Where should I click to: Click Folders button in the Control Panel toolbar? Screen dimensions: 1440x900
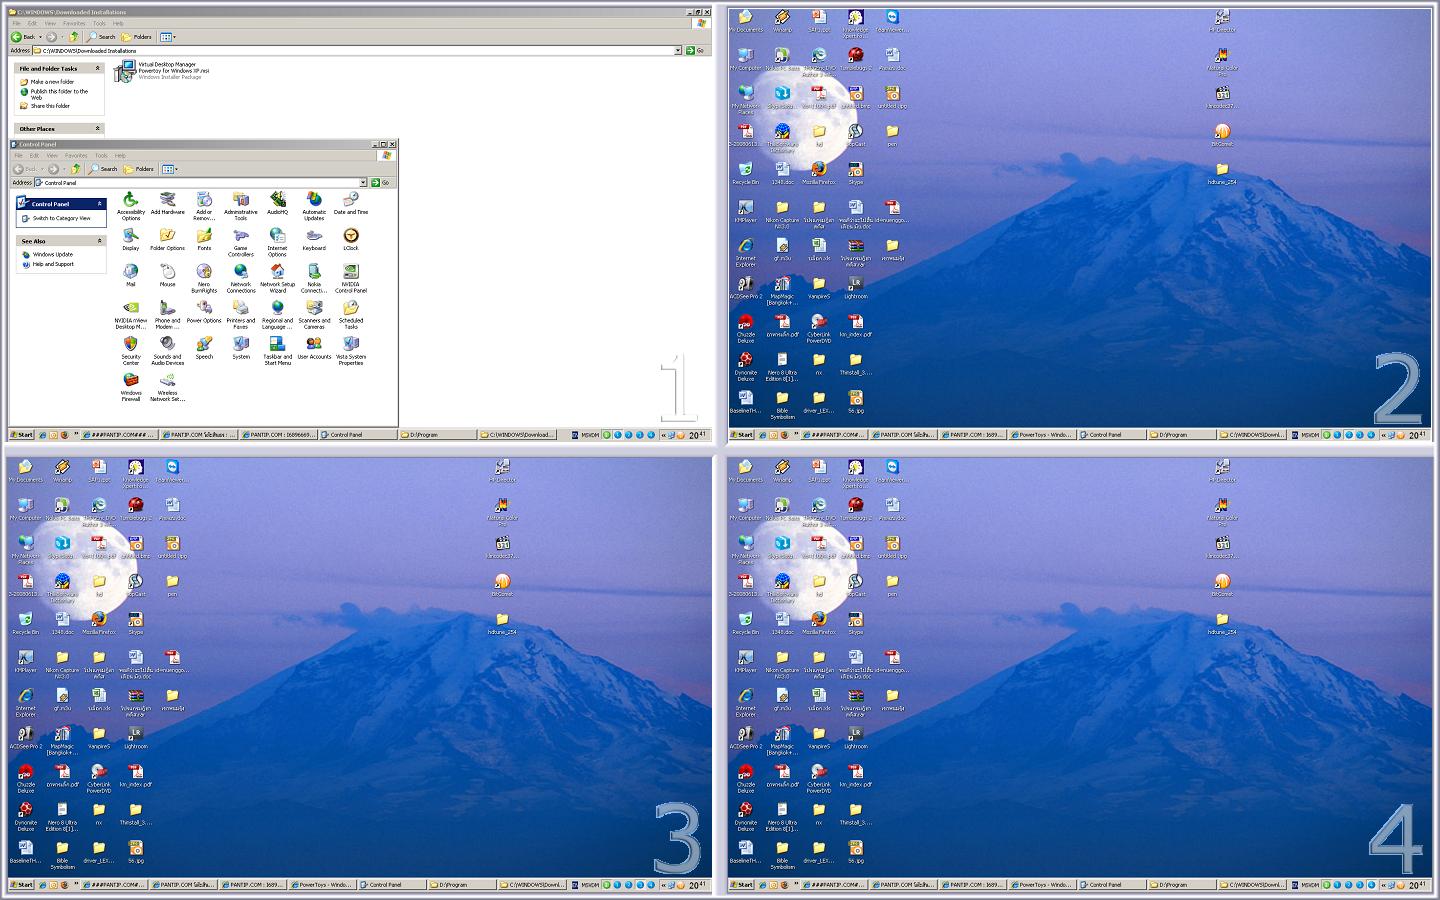pyautogui.click(x=139, y=169)
